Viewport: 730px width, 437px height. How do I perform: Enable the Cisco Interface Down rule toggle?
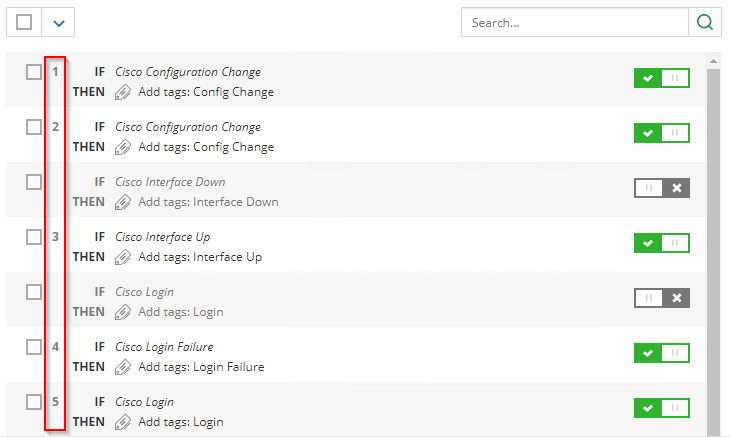point(661,188)
